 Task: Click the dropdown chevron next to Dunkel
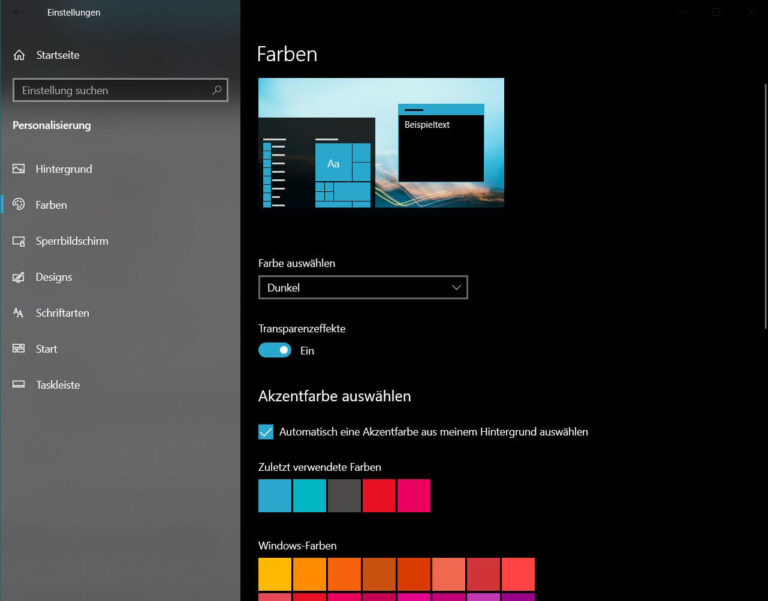pos(456,288)
